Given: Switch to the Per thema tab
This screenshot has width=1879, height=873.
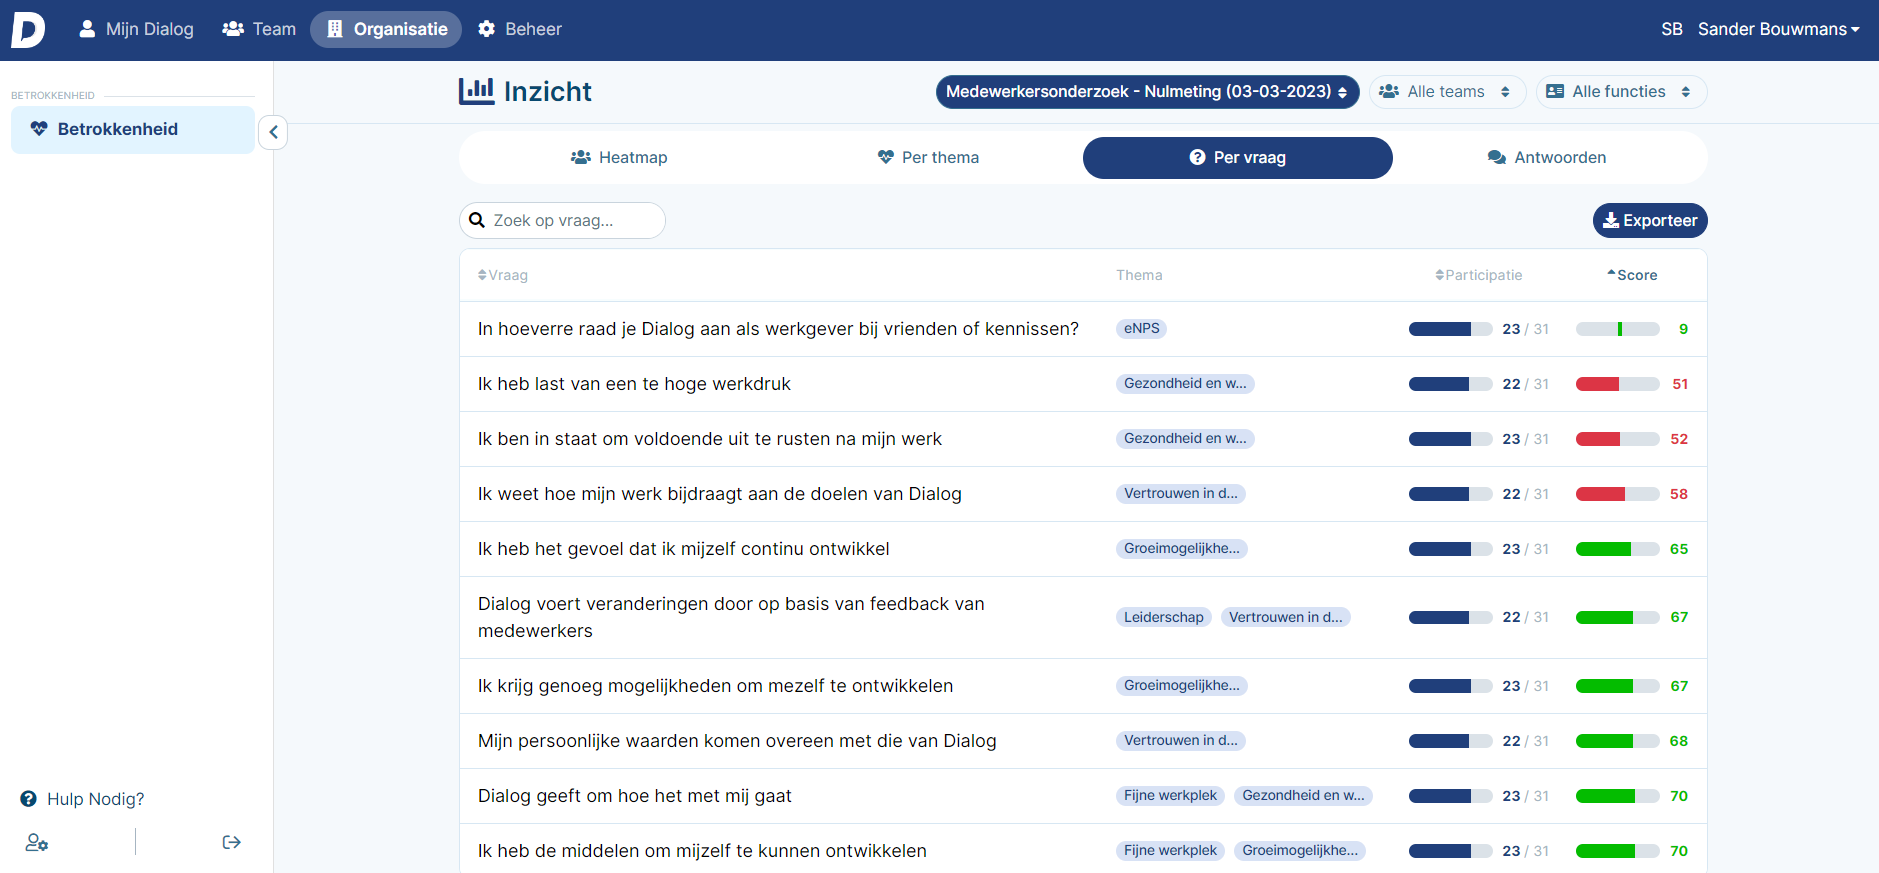Looking at the screenshot, I should point(928,158).
